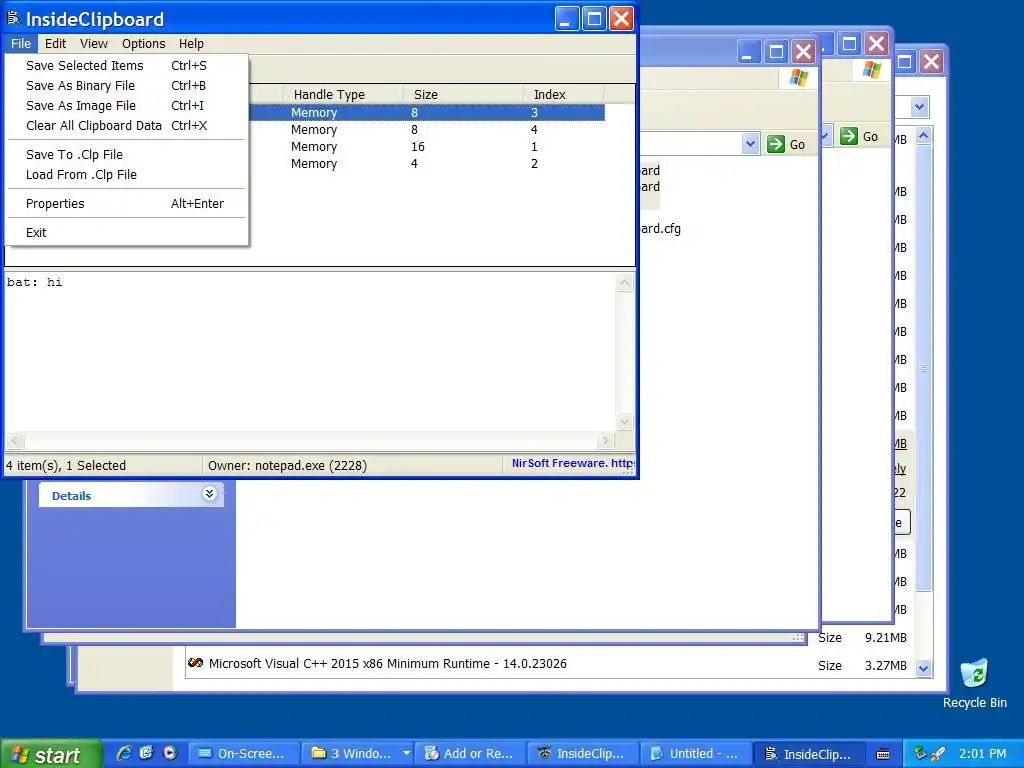Switch to On-Screen Keyboard taskbar button
Viewport: 1024px width, 768px height.
click(245, 754)
